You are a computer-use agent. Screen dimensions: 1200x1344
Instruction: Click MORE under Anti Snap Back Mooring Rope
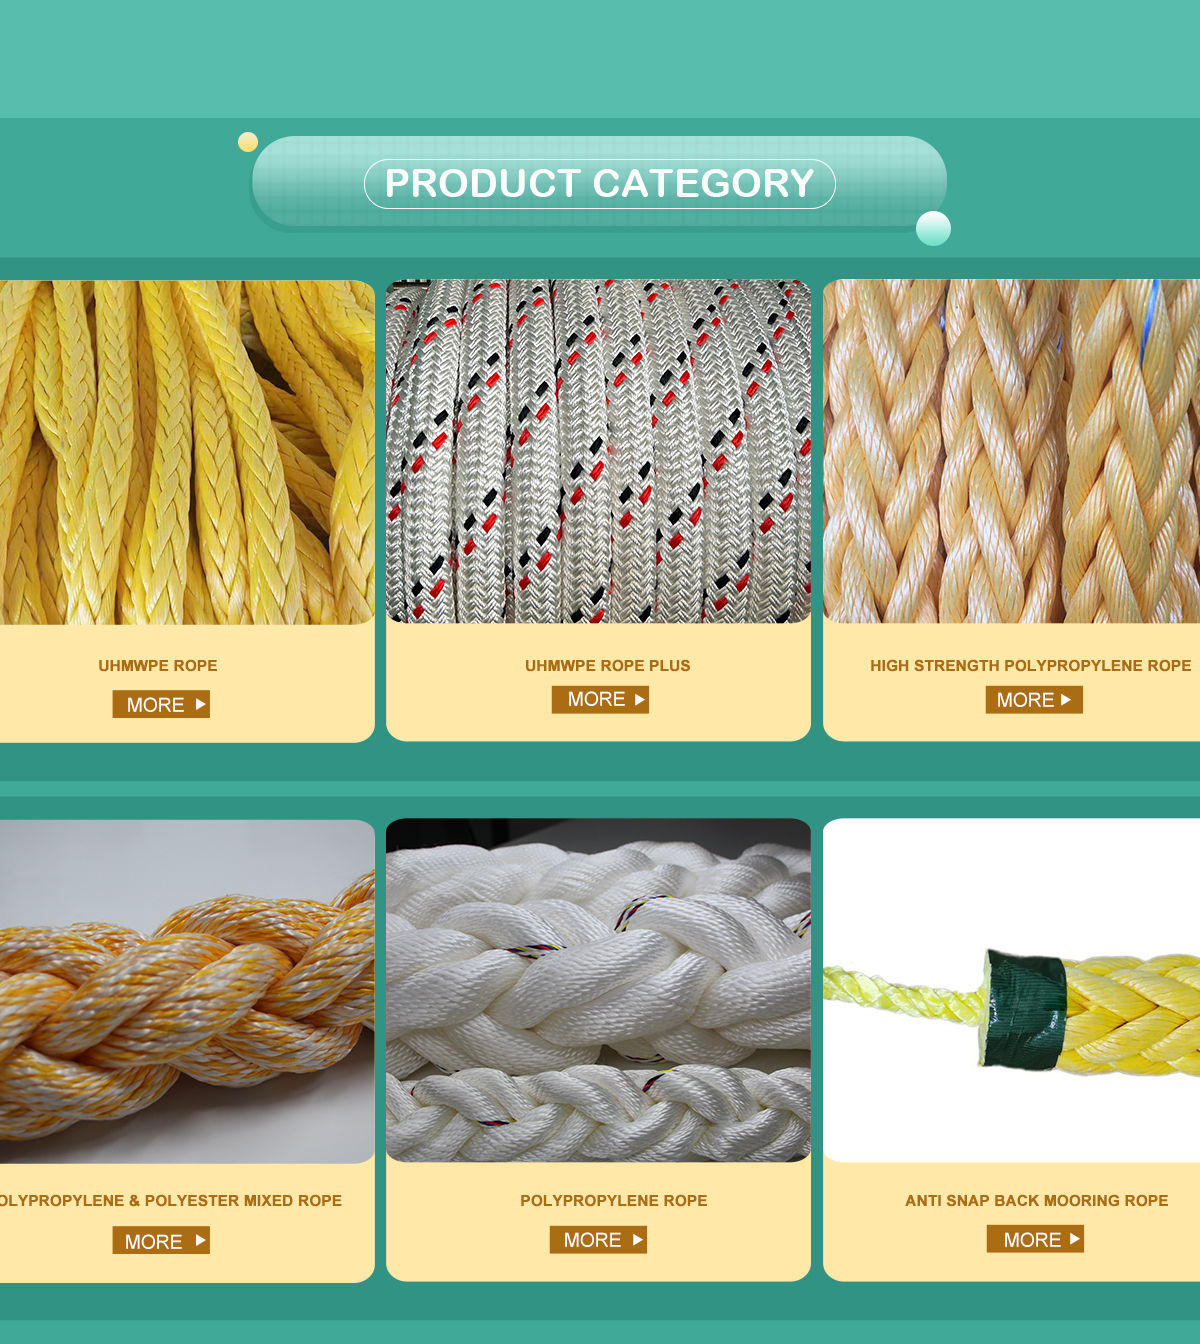(x=1035, y=1239)
